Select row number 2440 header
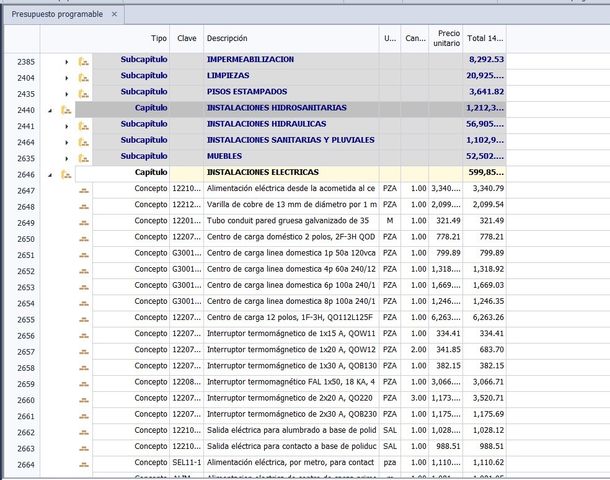610x480 pixels. [x=22, y=110]
